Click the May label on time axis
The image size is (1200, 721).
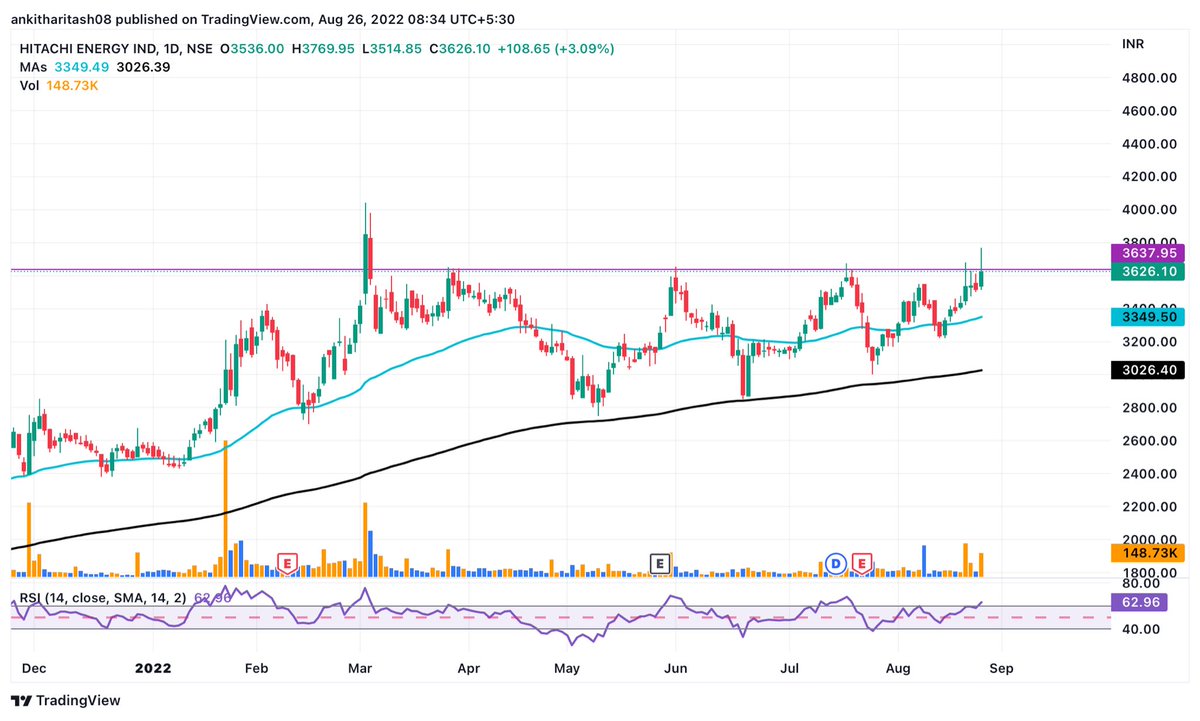[x=568, y=668]
